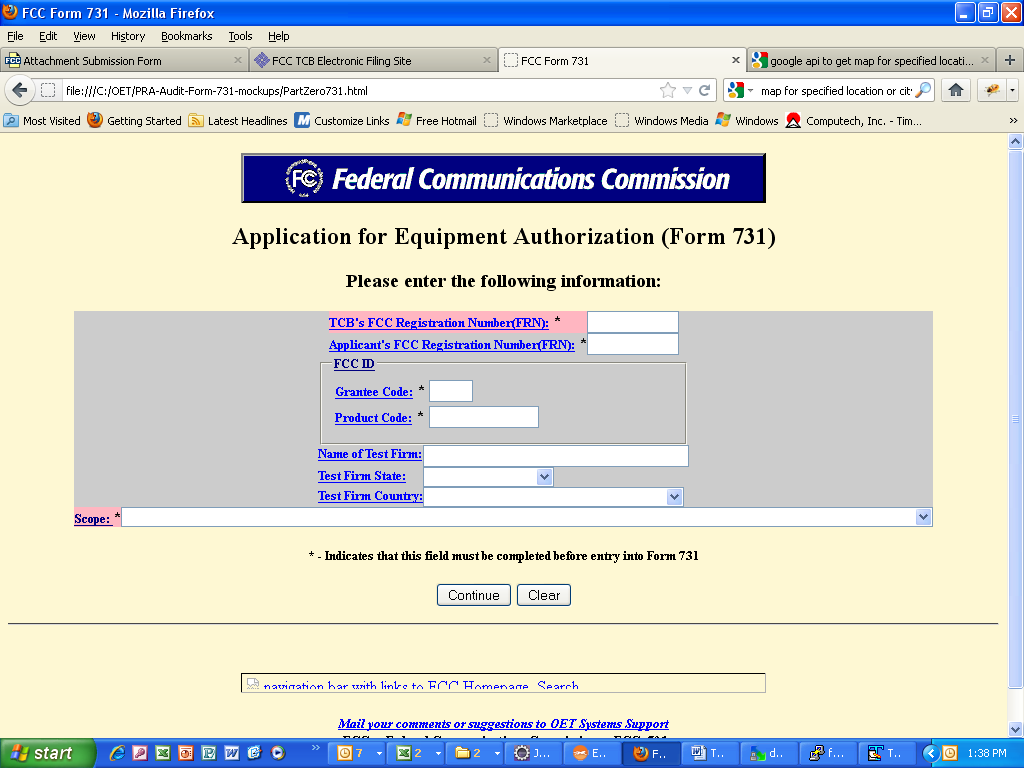Open Computech, Inc. bookmark
The height and width of the screenshot is (768, 1024).
click(854, 121)
